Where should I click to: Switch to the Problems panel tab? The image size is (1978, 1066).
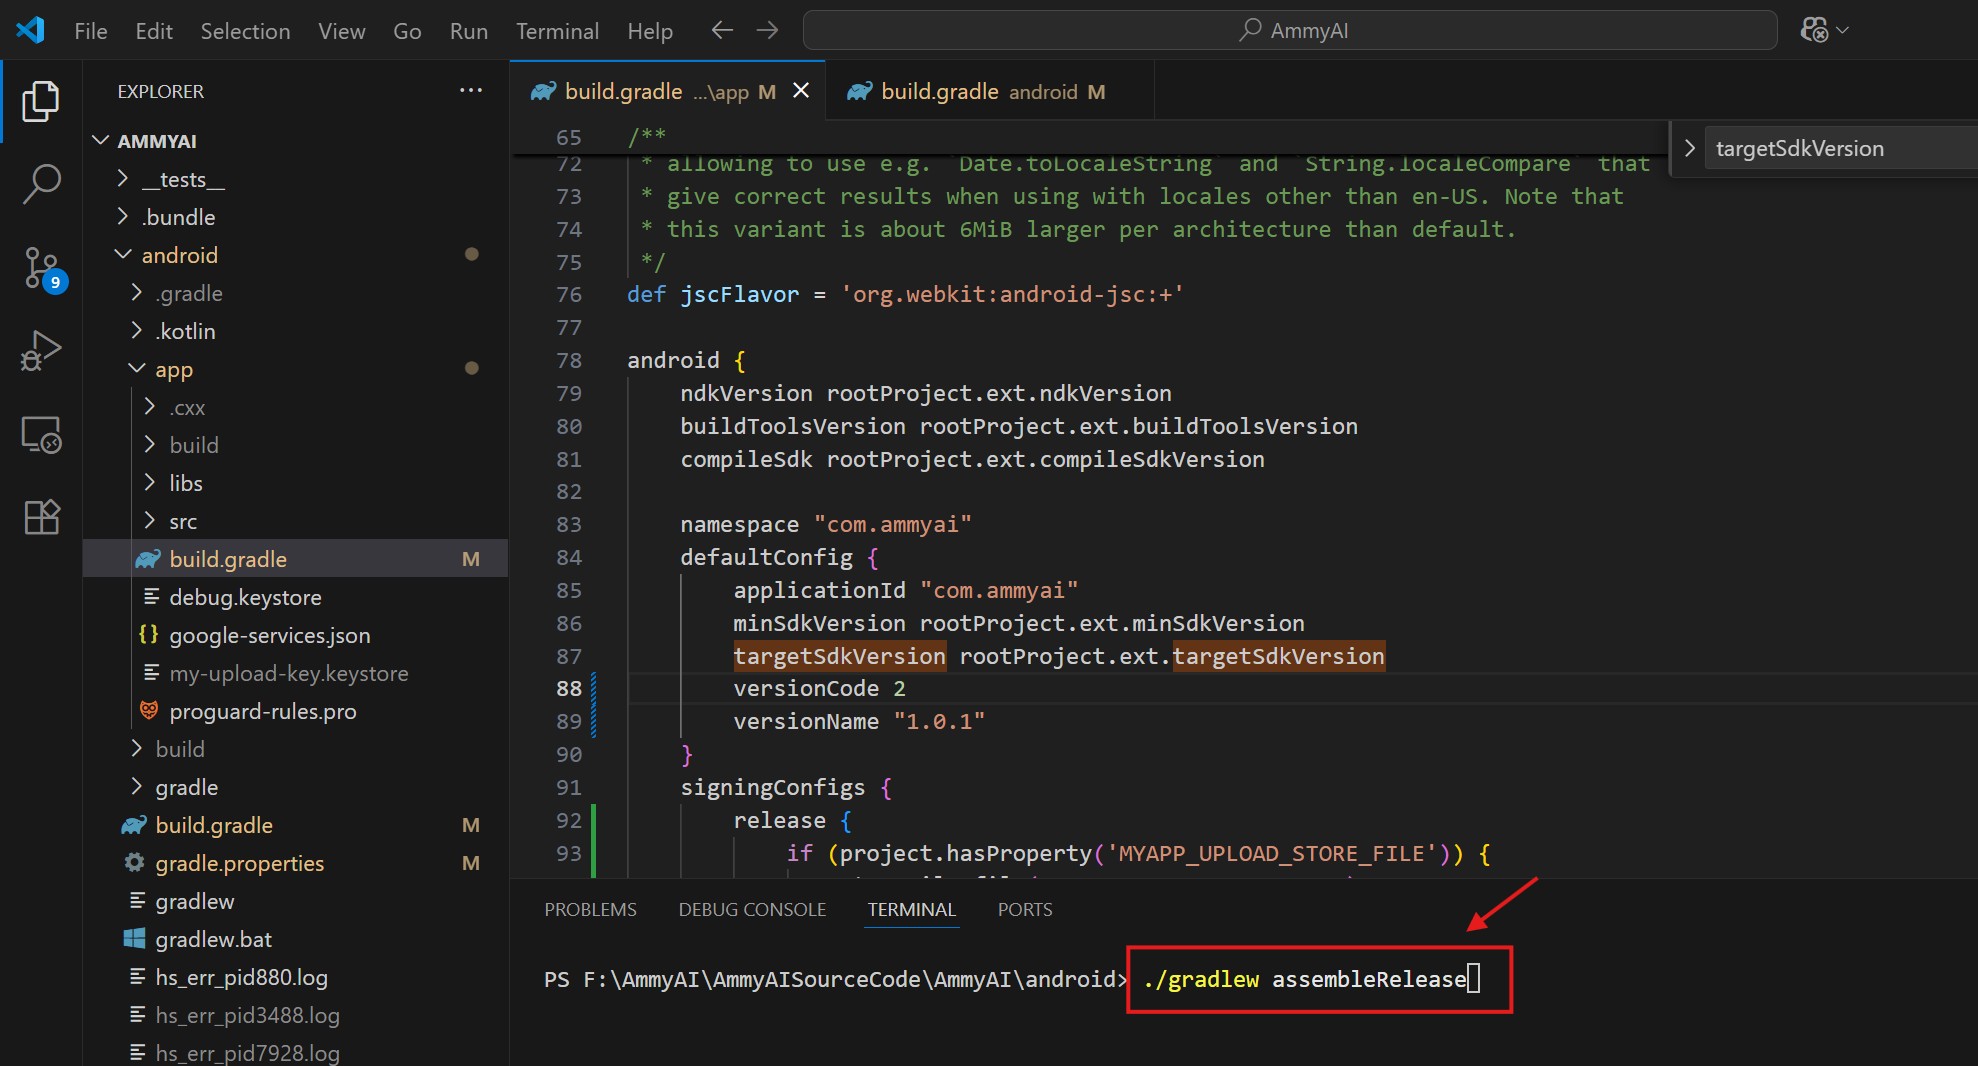coord(590,909)
